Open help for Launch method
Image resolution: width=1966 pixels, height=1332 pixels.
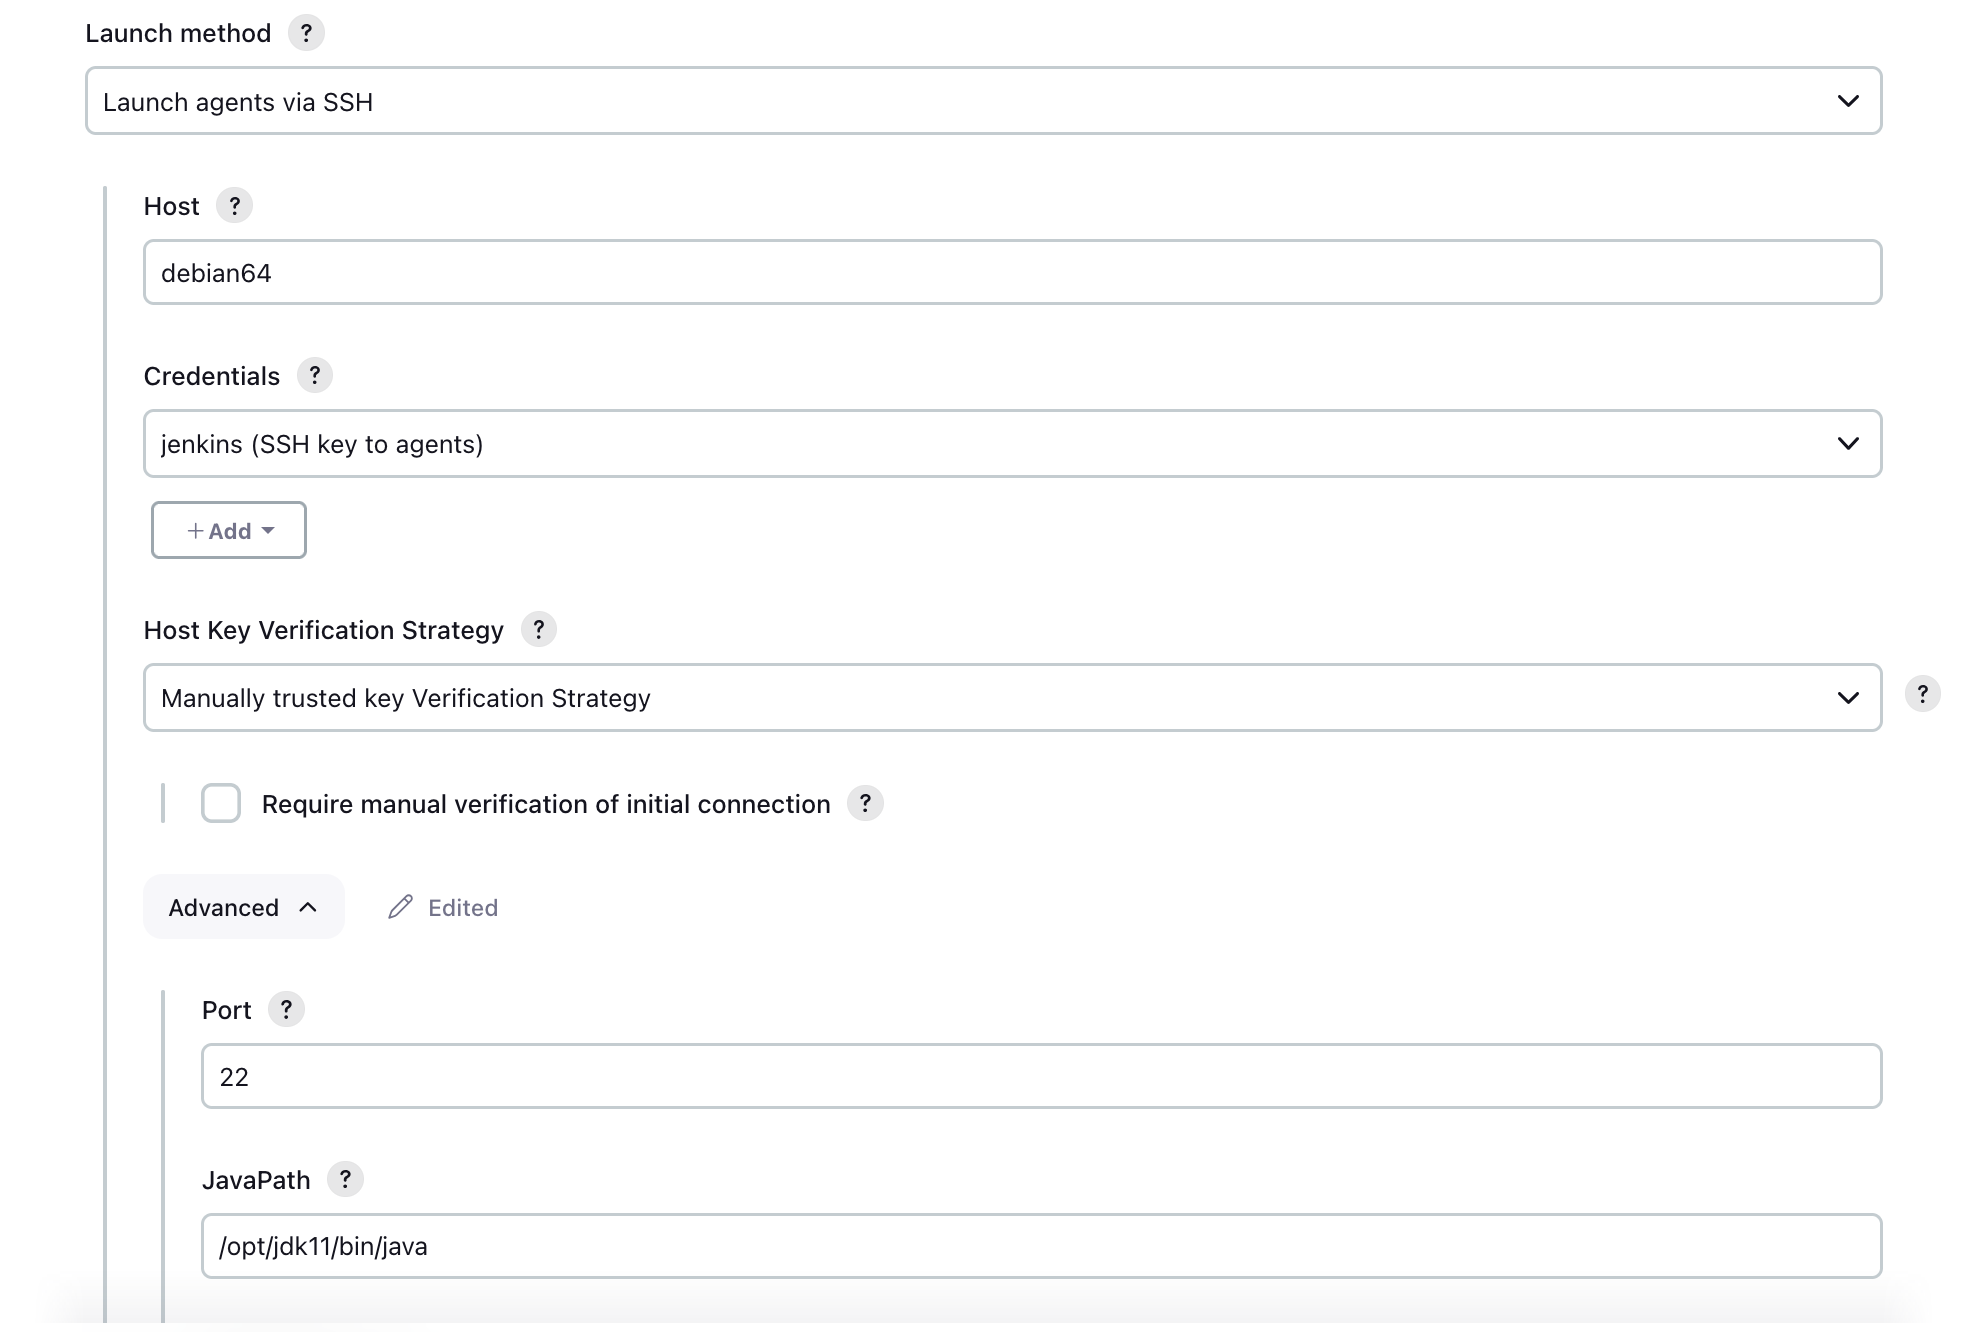306,33
